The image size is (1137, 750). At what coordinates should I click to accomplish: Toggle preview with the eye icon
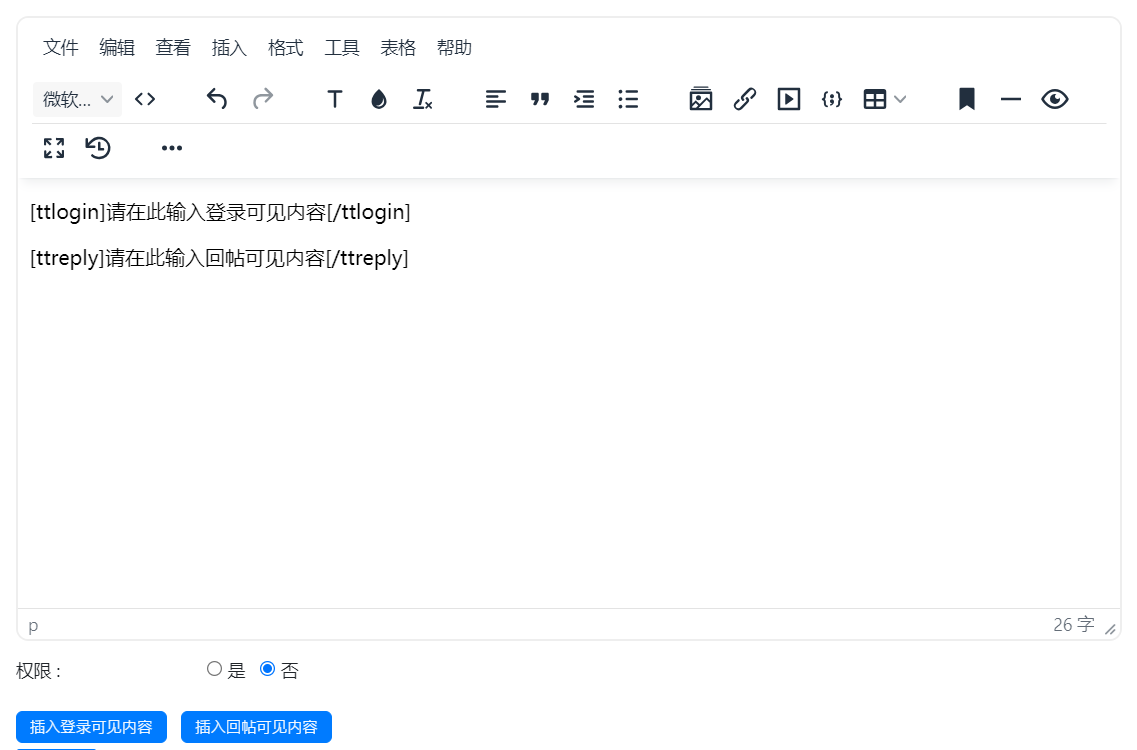point(1055,99)
